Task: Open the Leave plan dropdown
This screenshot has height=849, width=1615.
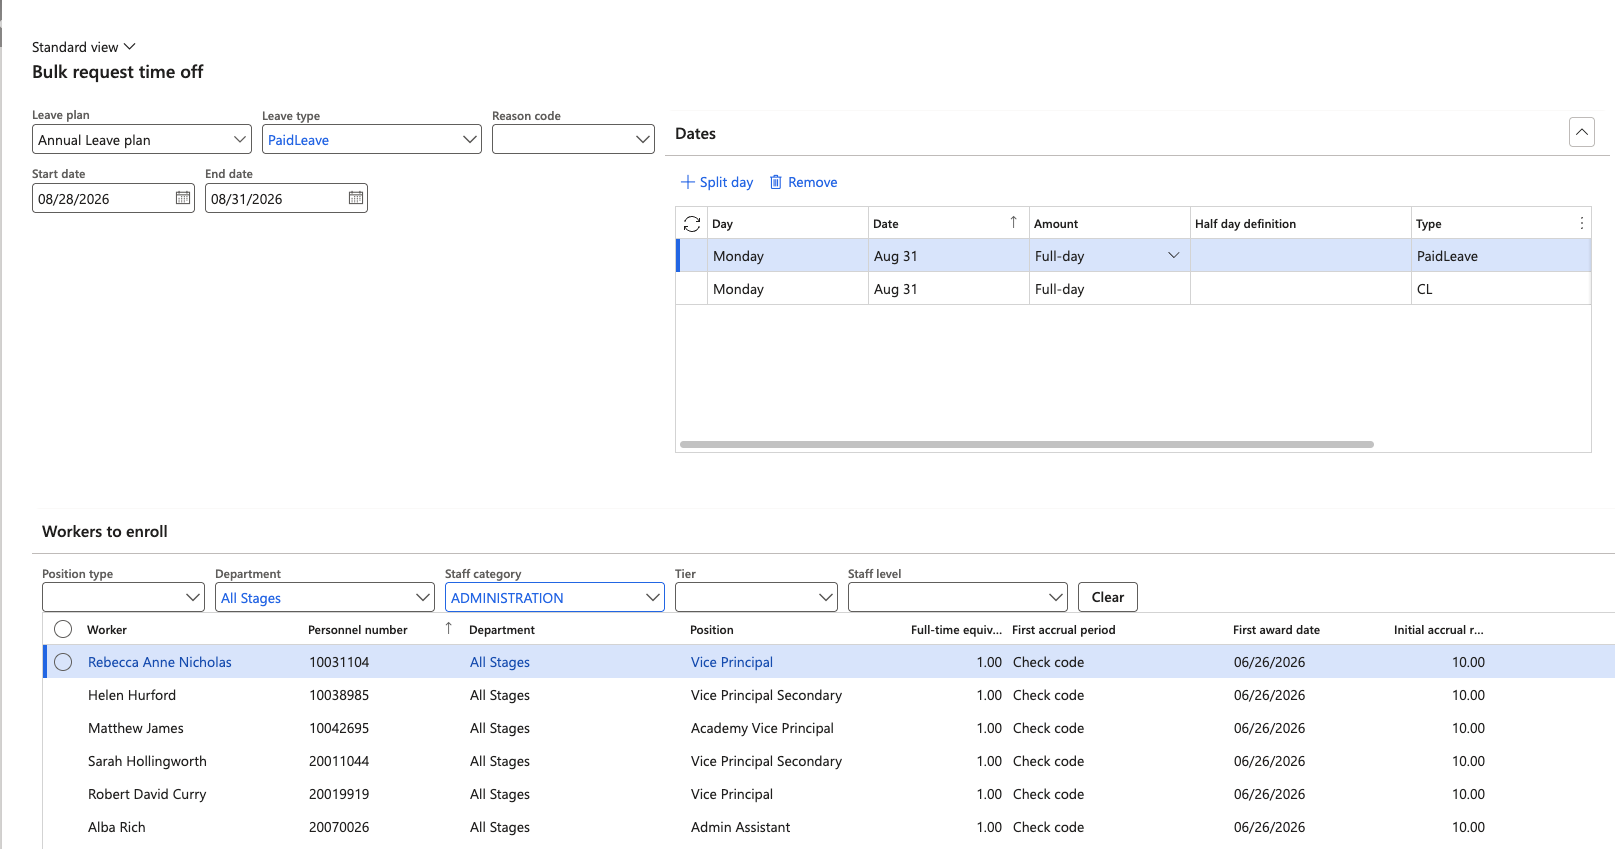Action: [240, 140]
